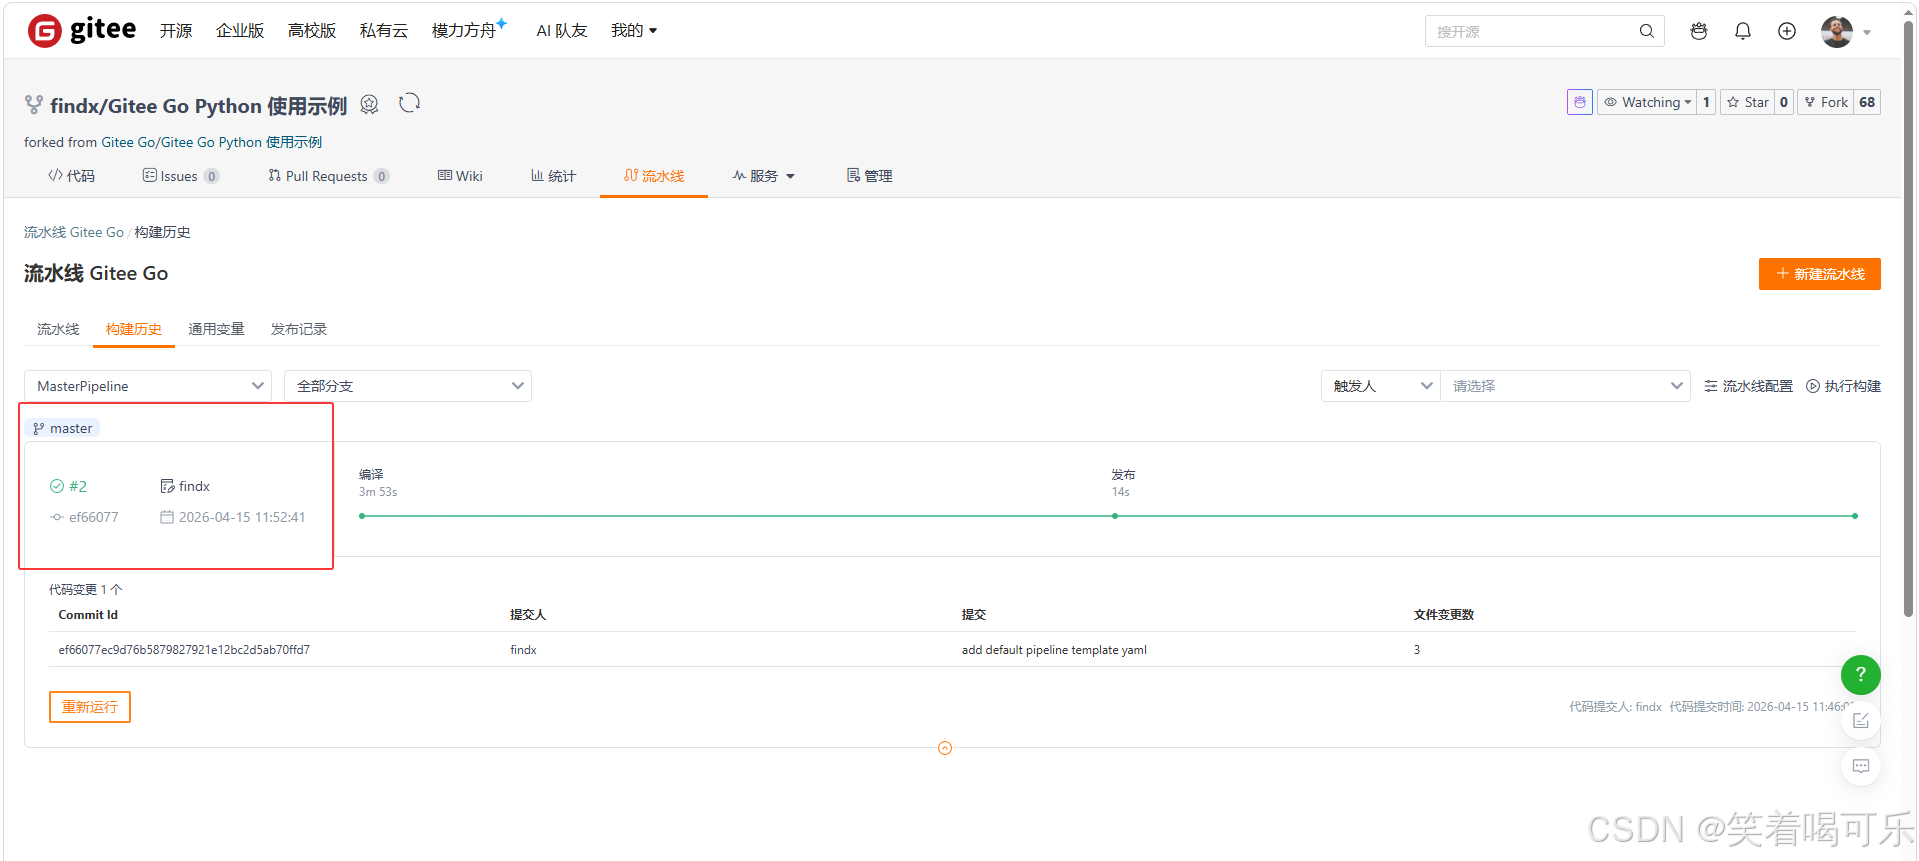1919x861 pixels.
Task: Star the repository
Action: coord(1747,102)
